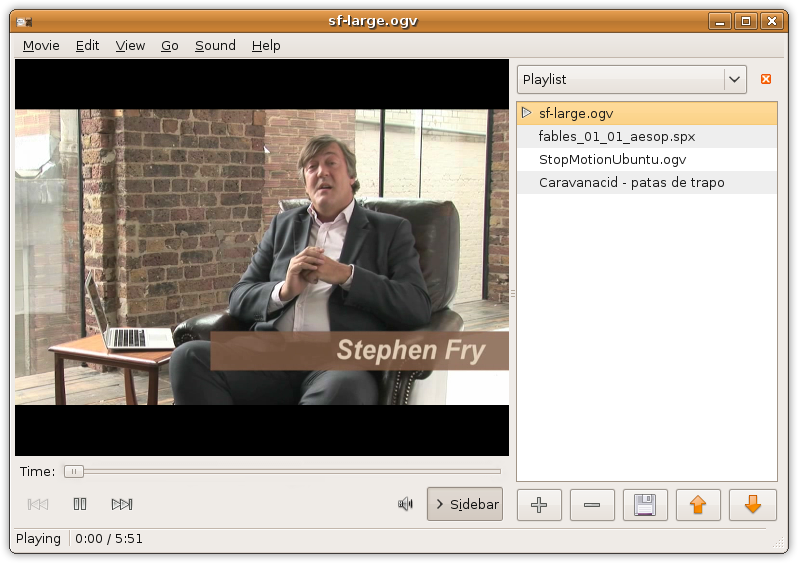Select Caravanacid - patas de trapo

pos(647,182)
